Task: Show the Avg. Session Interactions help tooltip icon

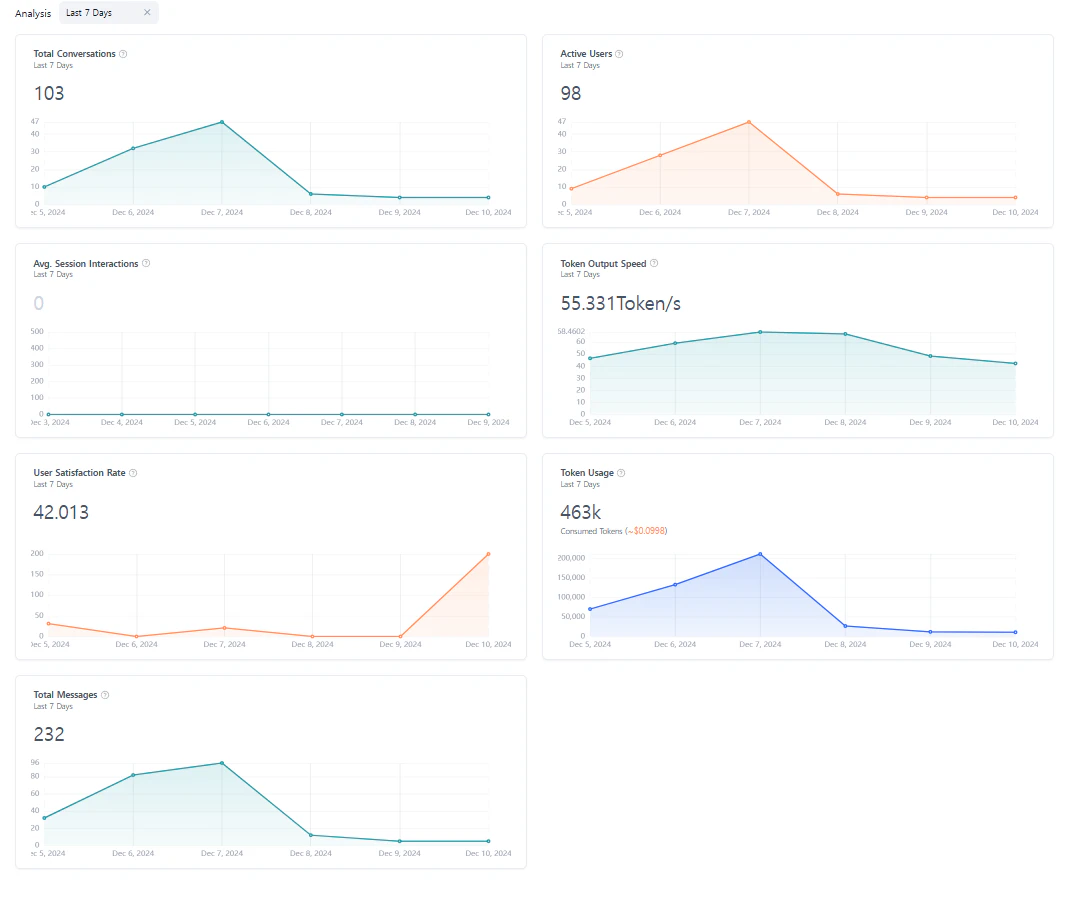Action: pyautogui.click(x=146, y=263)
